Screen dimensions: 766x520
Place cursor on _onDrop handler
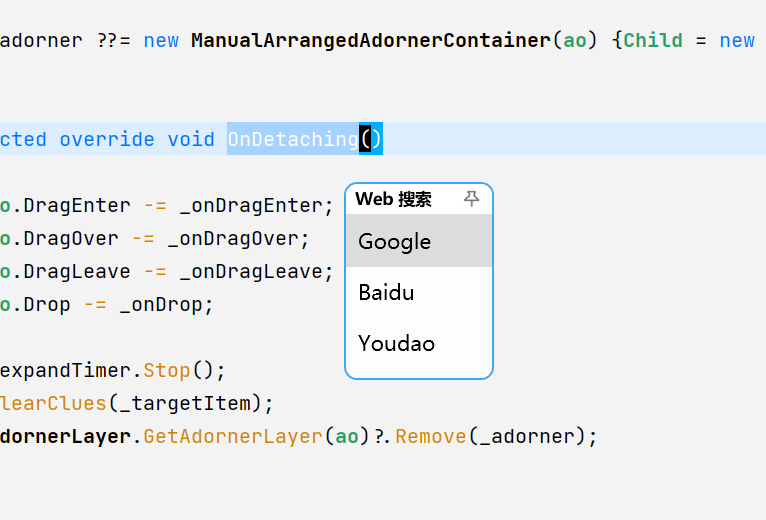tap(161, 304)
